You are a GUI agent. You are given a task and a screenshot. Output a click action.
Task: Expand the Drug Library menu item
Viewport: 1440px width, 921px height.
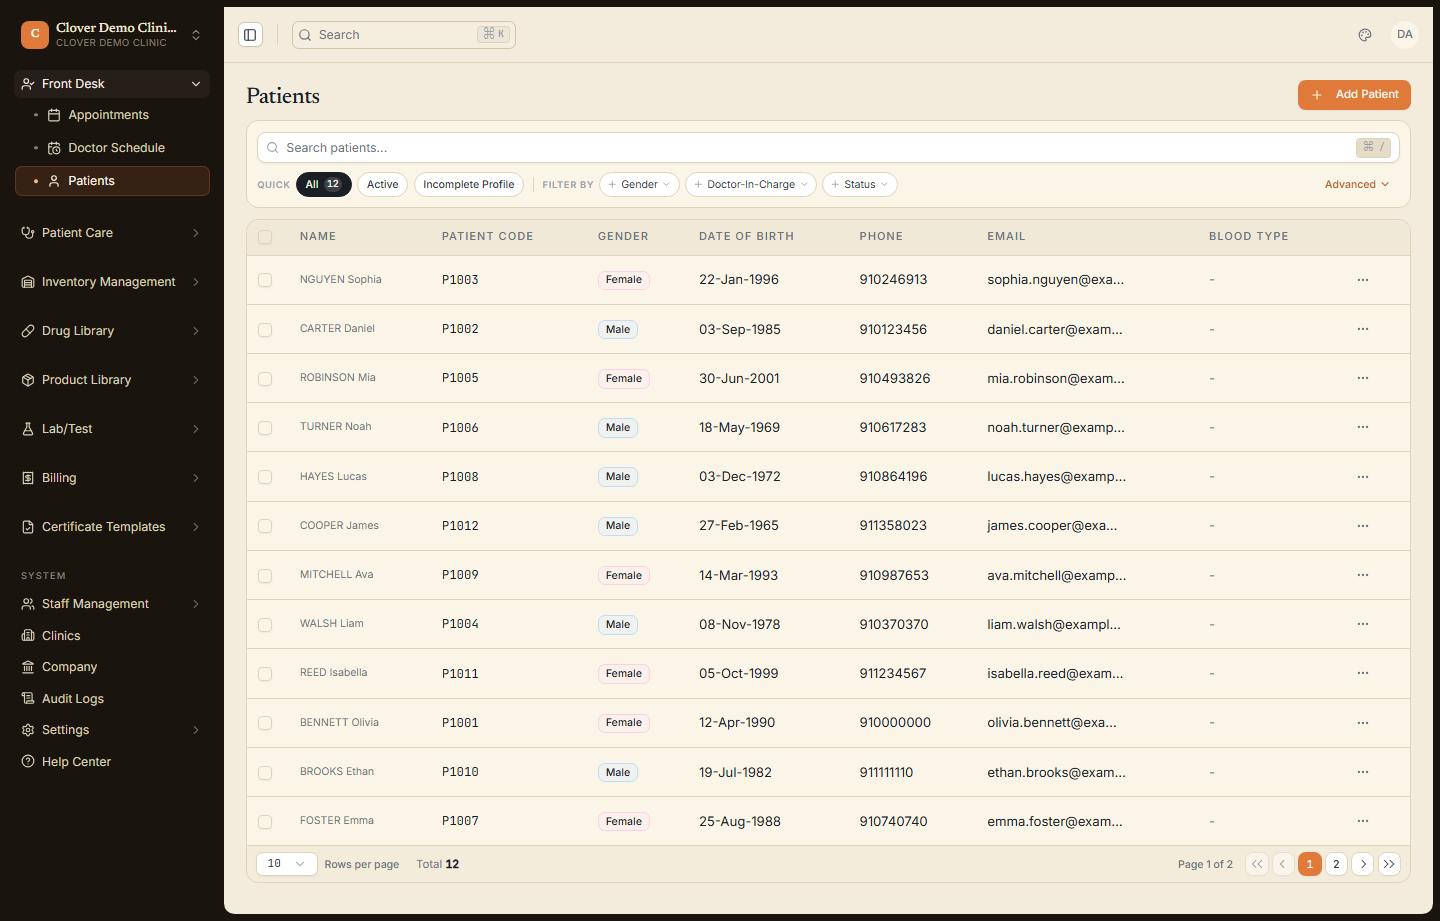click(112, 331)
